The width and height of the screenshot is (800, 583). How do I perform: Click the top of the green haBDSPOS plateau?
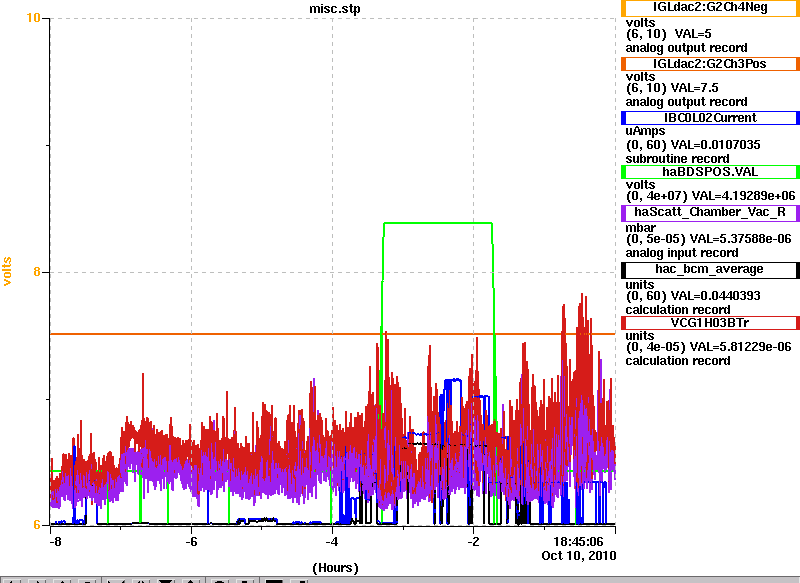click(438, 223)
